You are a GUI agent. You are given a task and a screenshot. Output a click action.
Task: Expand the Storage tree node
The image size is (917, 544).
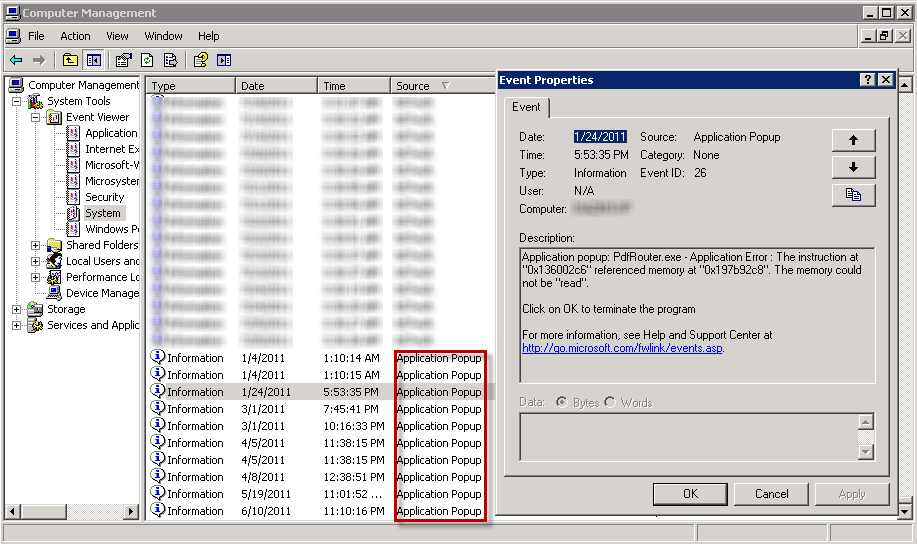pos(16,309)
